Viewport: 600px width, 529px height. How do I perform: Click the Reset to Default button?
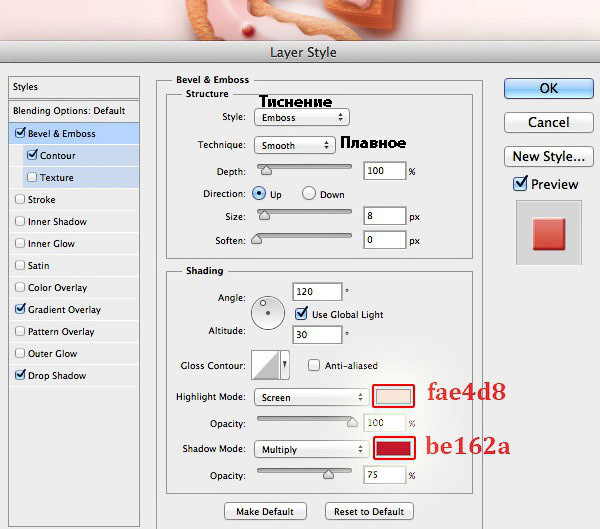[369, 511]
